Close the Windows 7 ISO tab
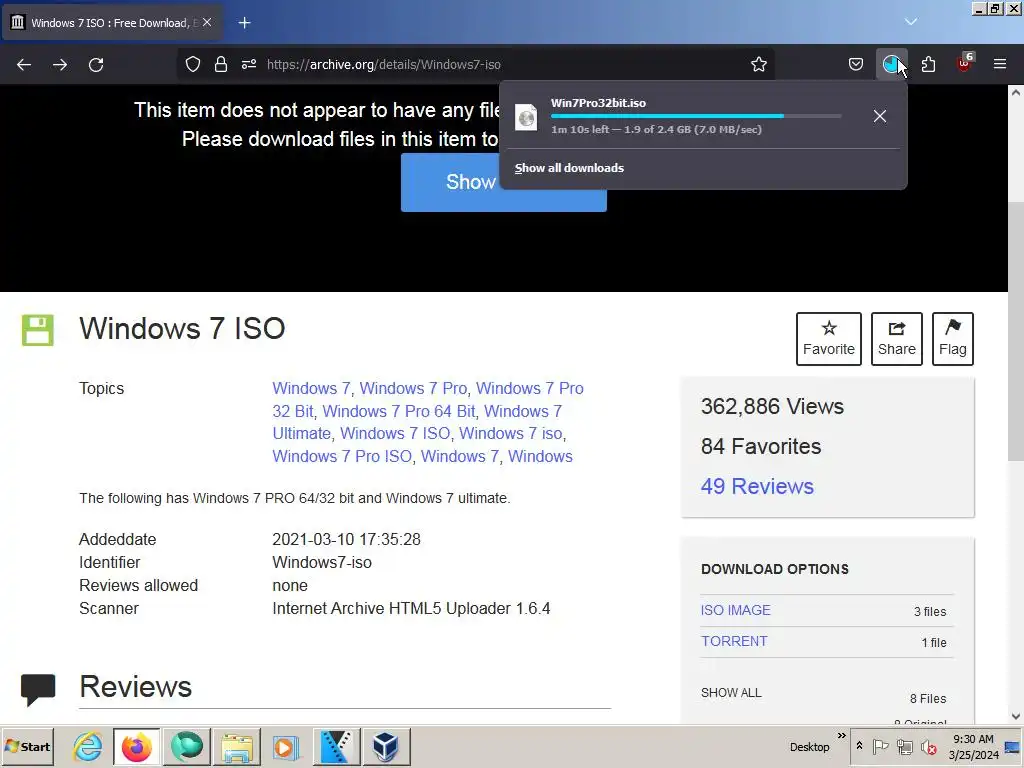This screenshot has width=1024, height=768. (x=207, y=22)
